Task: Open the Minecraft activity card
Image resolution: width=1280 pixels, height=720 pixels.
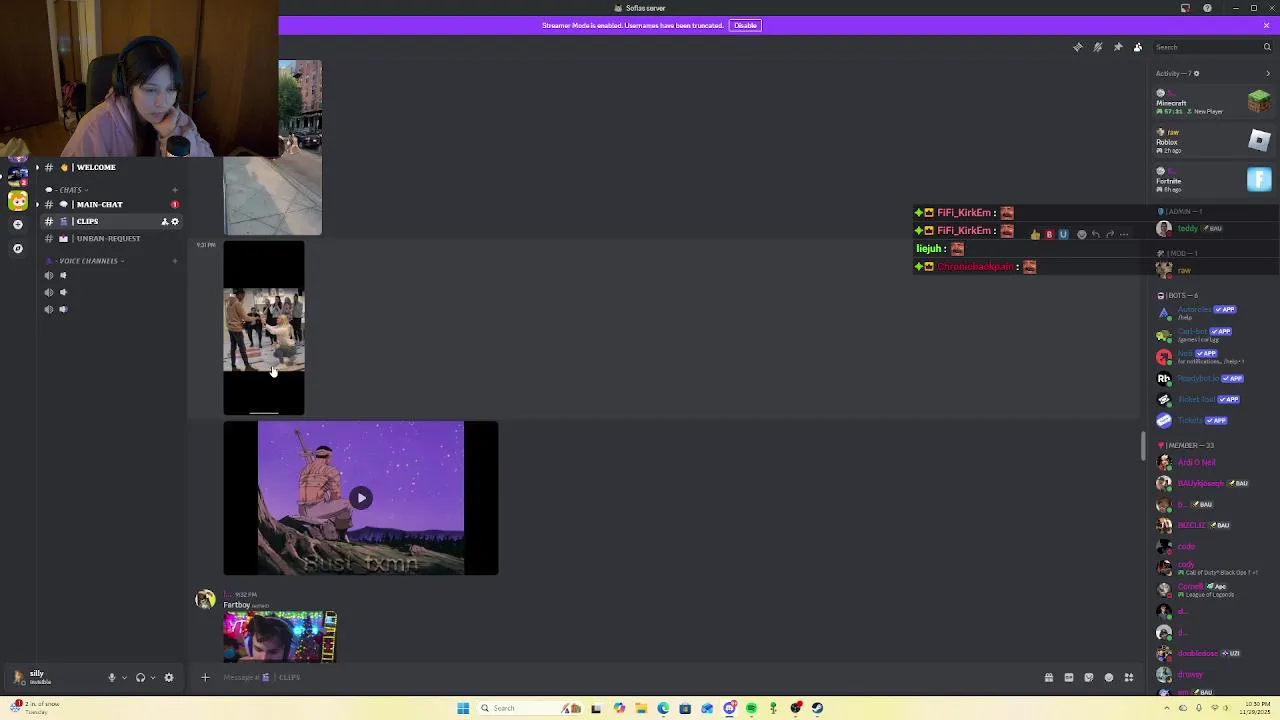Action: point(1213,101)
